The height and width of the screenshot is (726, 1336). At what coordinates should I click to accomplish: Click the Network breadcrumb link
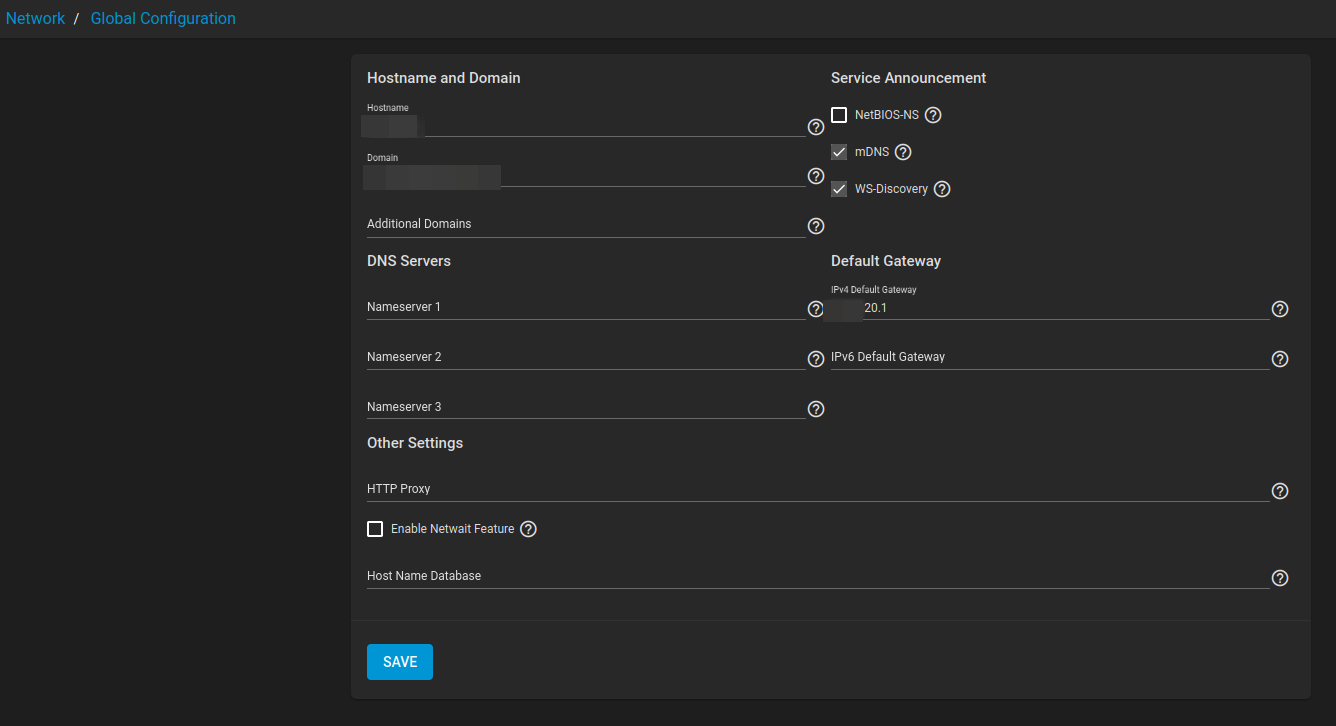35,18
